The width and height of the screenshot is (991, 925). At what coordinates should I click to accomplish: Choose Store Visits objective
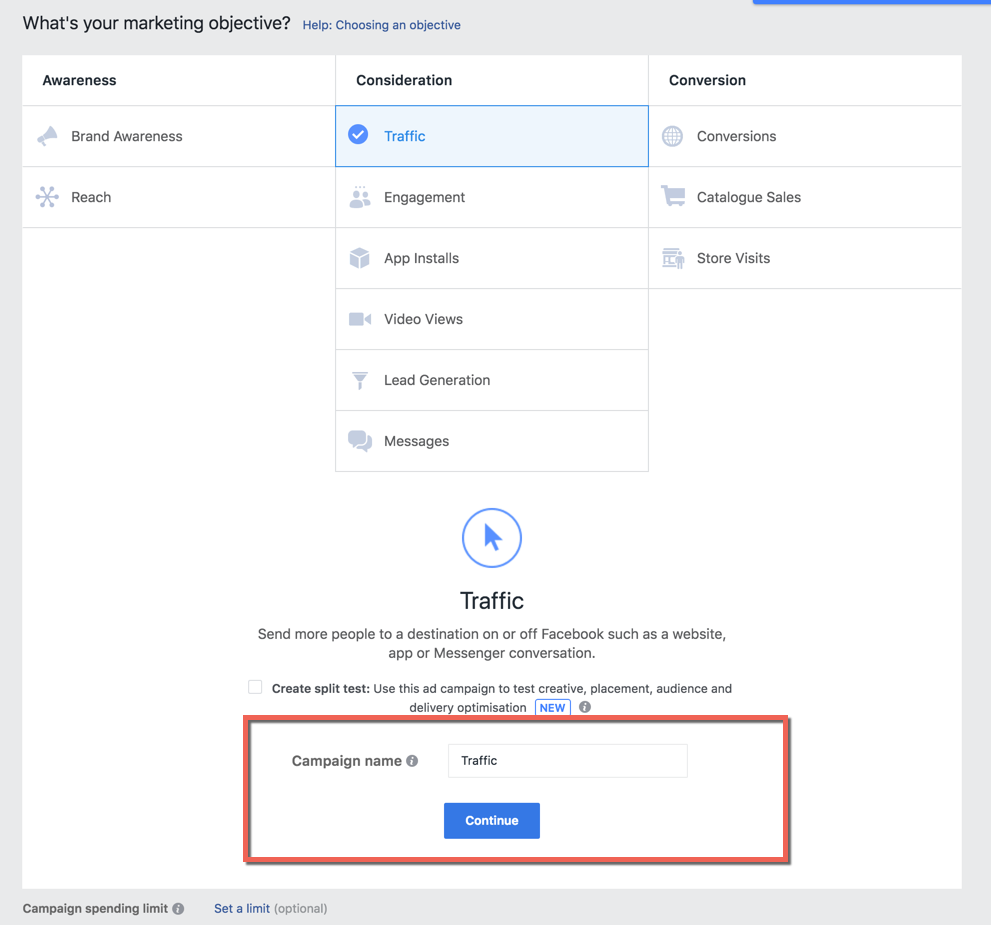[805, 258]
